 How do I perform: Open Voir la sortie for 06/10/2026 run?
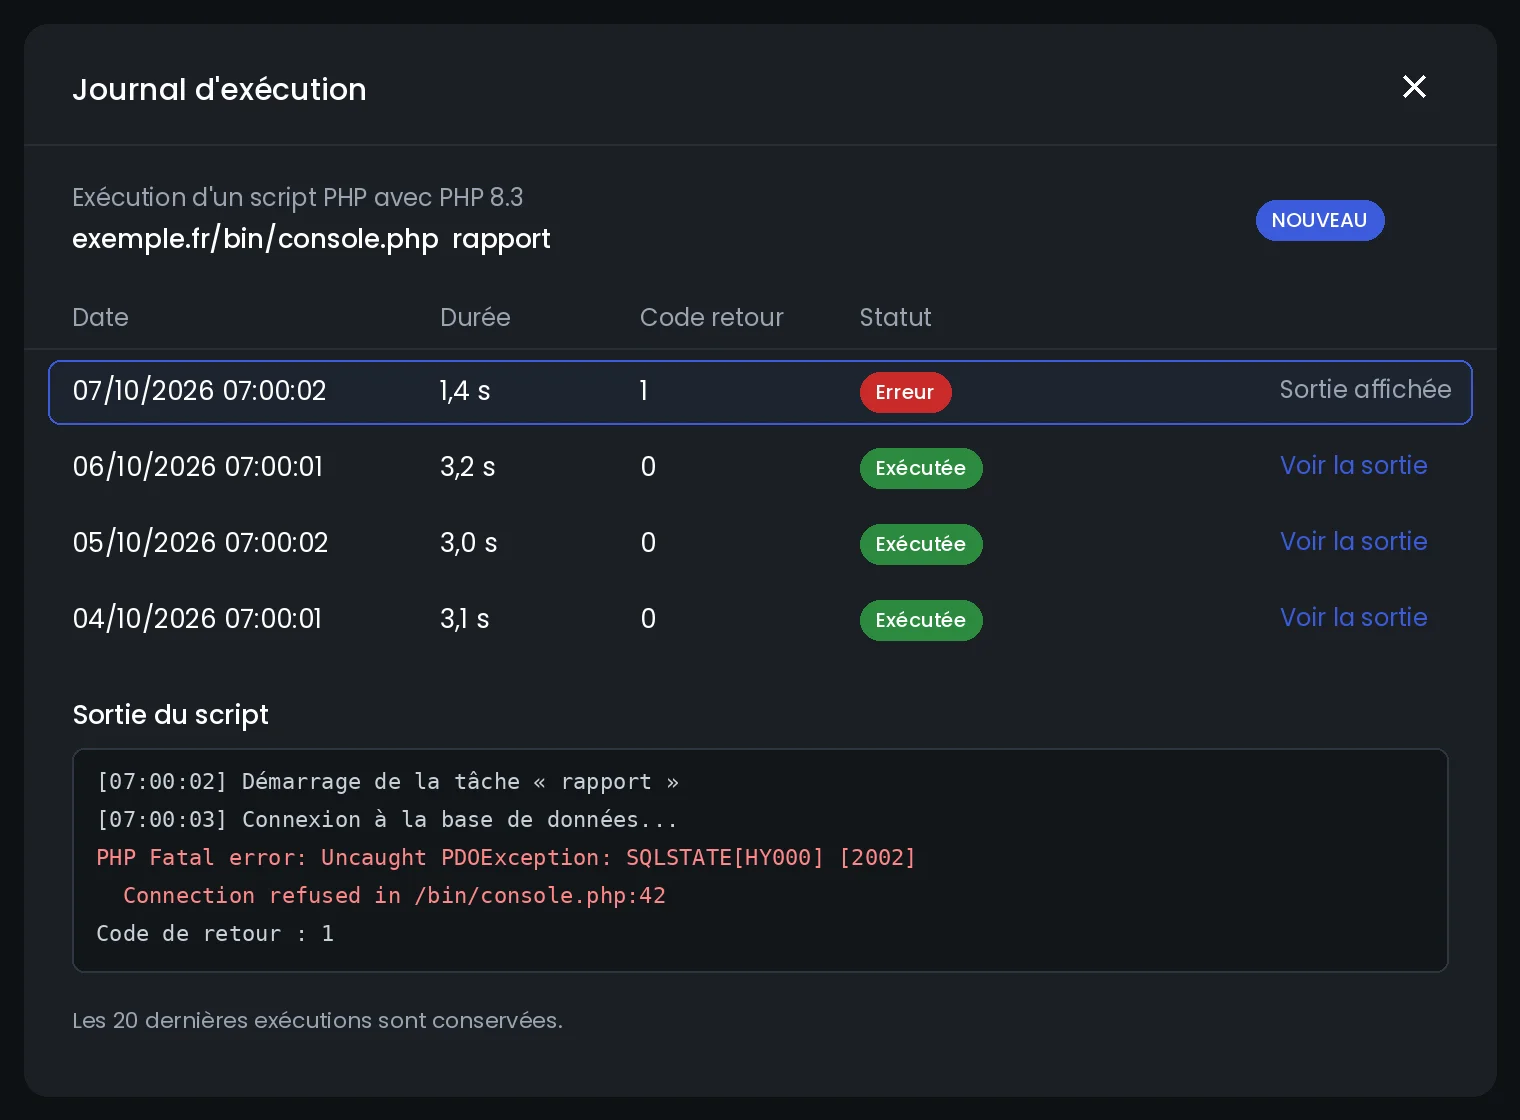click(1354, 466)
